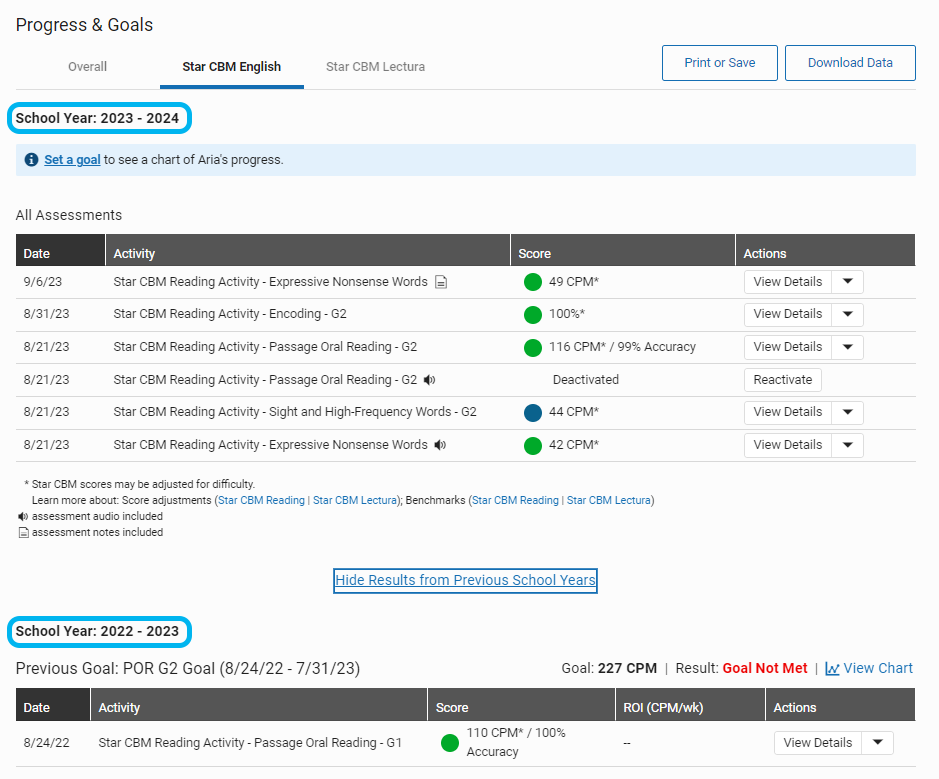Click the "100%*" score value
Viewport: 939px width, 779px height.
coord(567,314)
